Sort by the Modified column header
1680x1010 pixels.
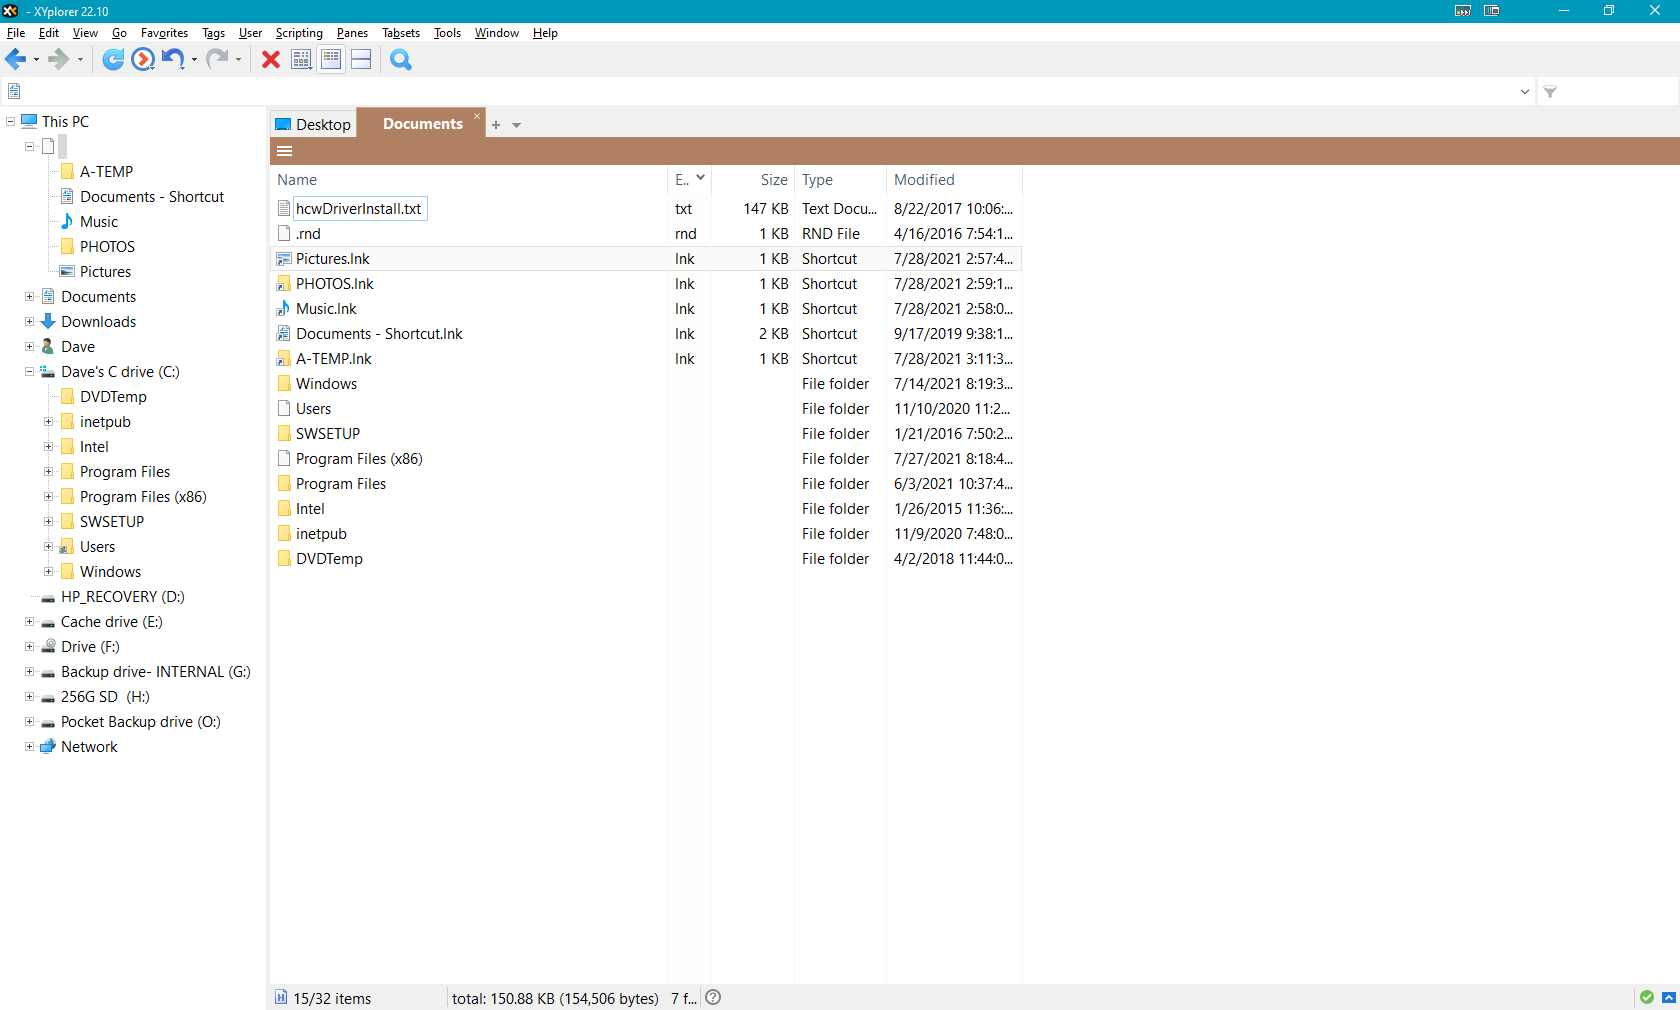[954, 180]
